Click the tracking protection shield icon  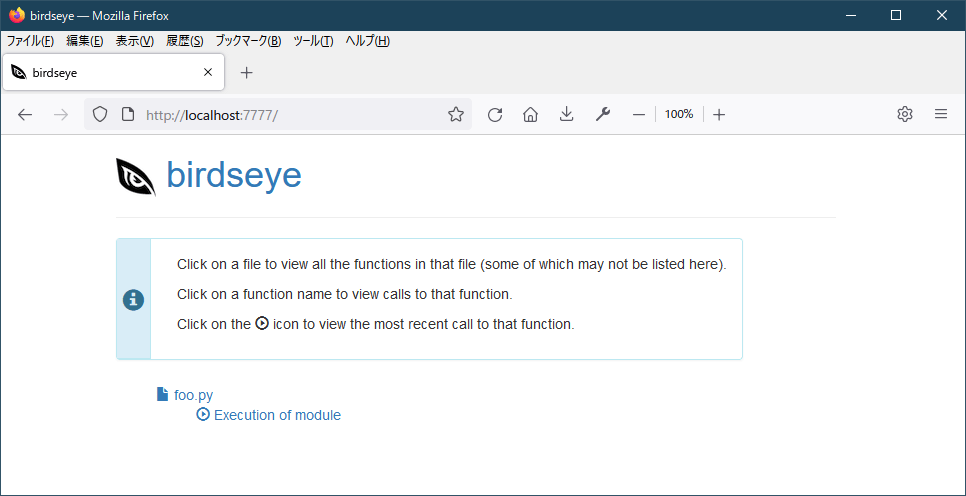click(100, 114)
